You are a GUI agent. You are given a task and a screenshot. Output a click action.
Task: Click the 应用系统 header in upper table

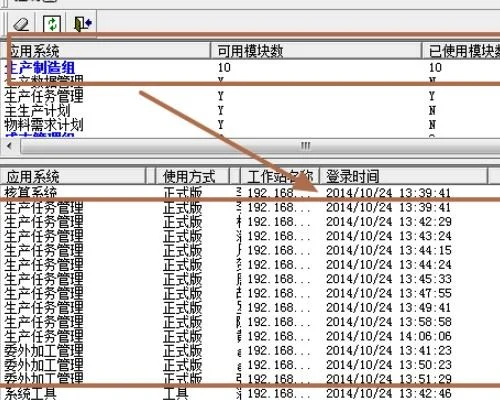click(x=105, y=51)
